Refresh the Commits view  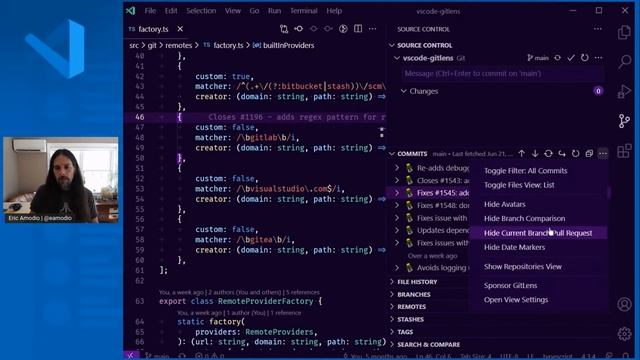pyautogui.click(x=576, y=154)
